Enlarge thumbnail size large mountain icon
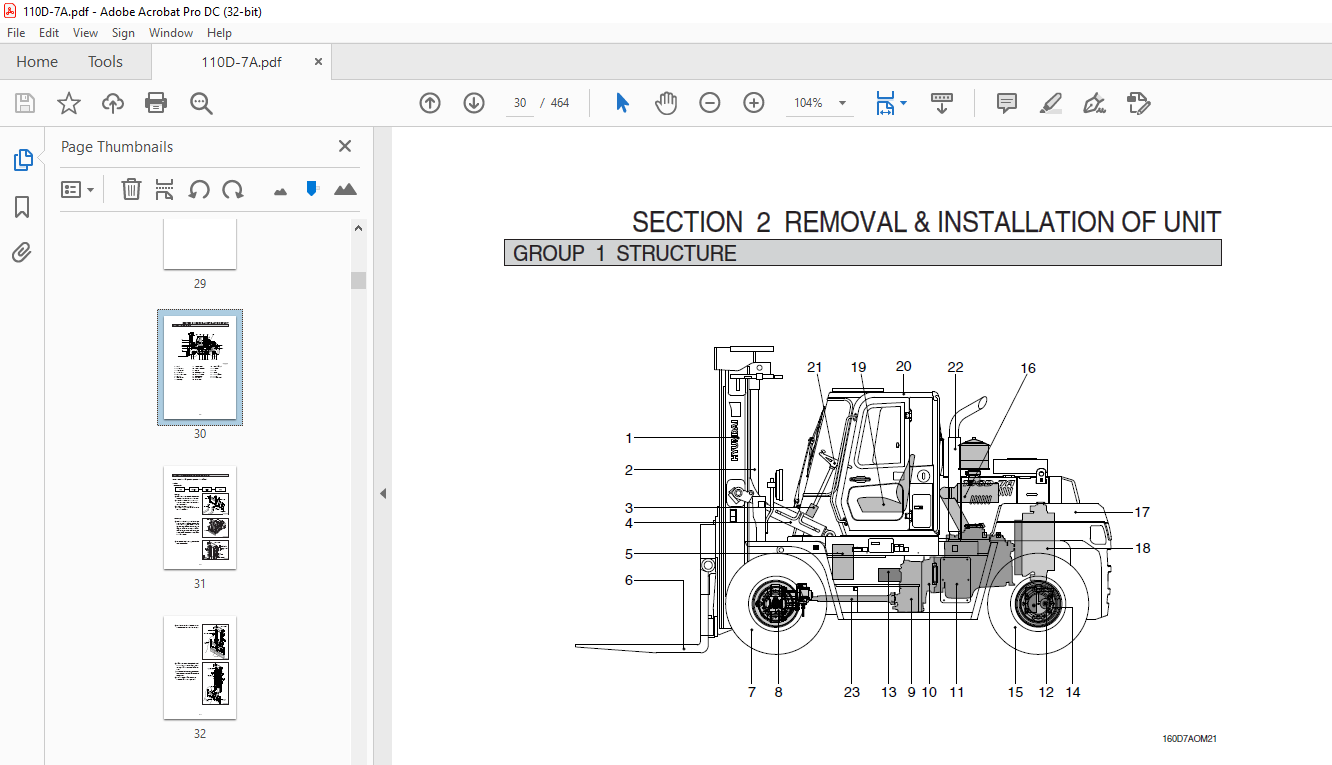Screen dimensions: 1332x765 point(345,189)
